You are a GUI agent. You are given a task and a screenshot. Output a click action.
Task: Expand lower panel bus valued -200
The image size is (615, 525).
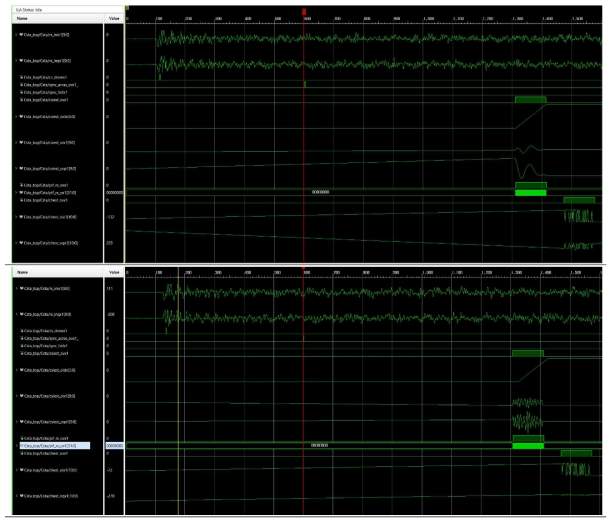[16, 314]
